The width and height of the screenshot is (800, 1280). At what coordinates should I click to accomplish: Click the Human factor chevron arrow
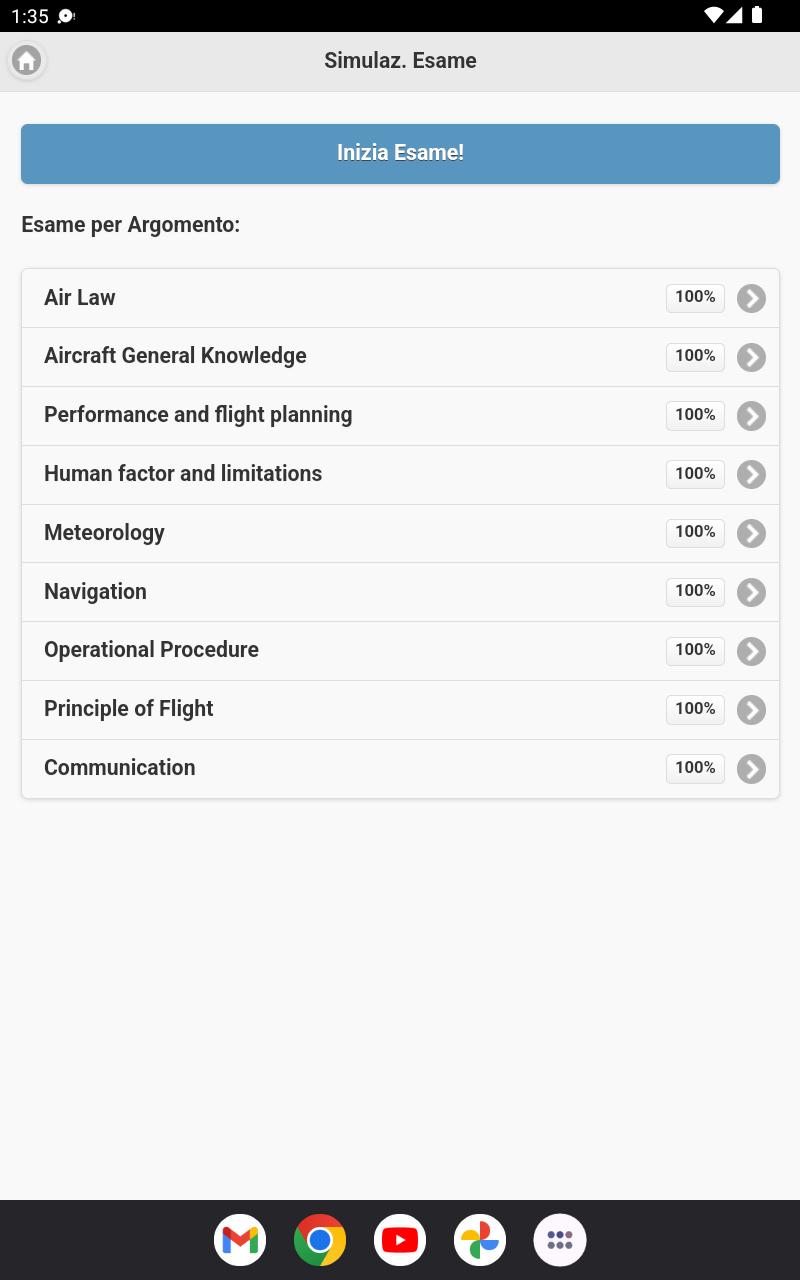coord(751,474)
